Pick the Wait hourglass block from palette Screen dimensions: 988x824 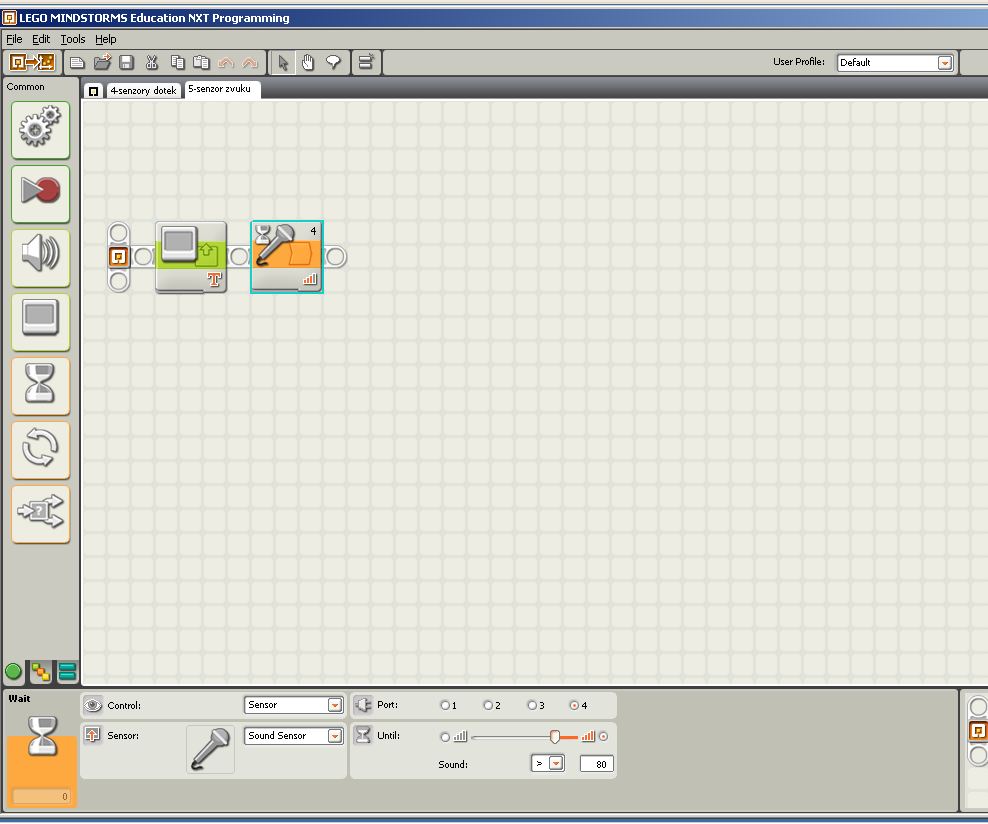(40, 386)
